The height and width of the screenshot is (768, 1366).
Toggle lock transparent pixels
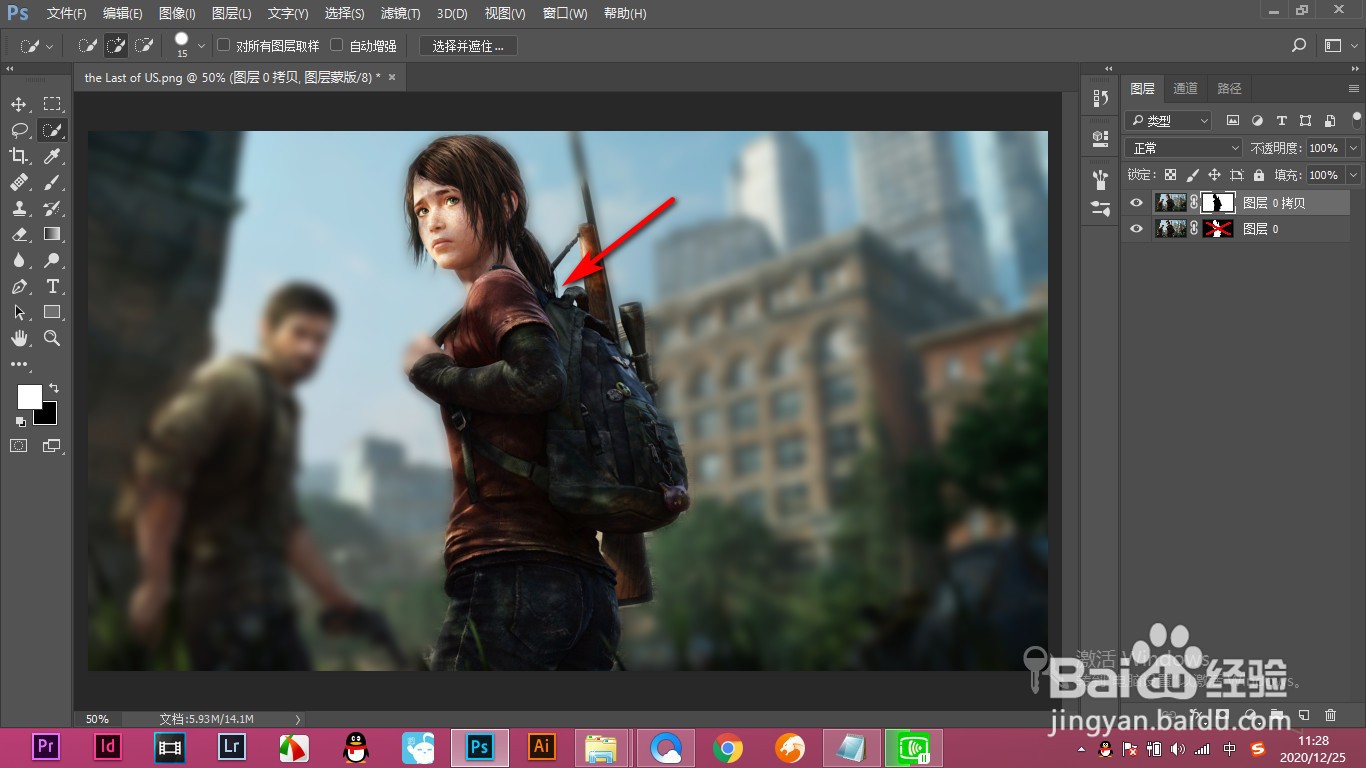[x=1170, y=175]
